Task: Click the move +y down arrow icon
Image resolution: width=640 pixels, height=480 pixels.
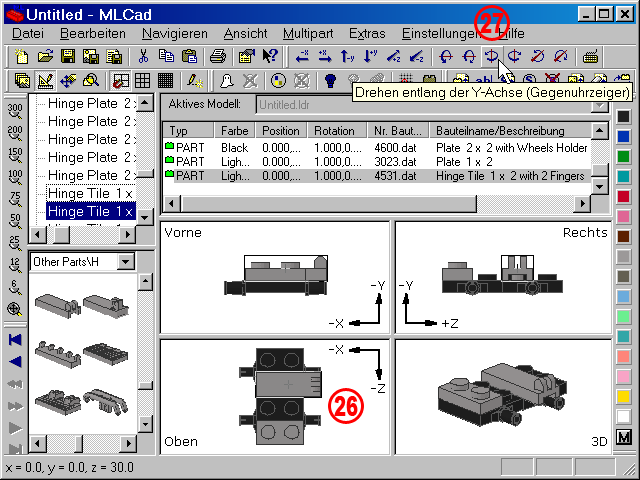Action: tap(370, 56)
